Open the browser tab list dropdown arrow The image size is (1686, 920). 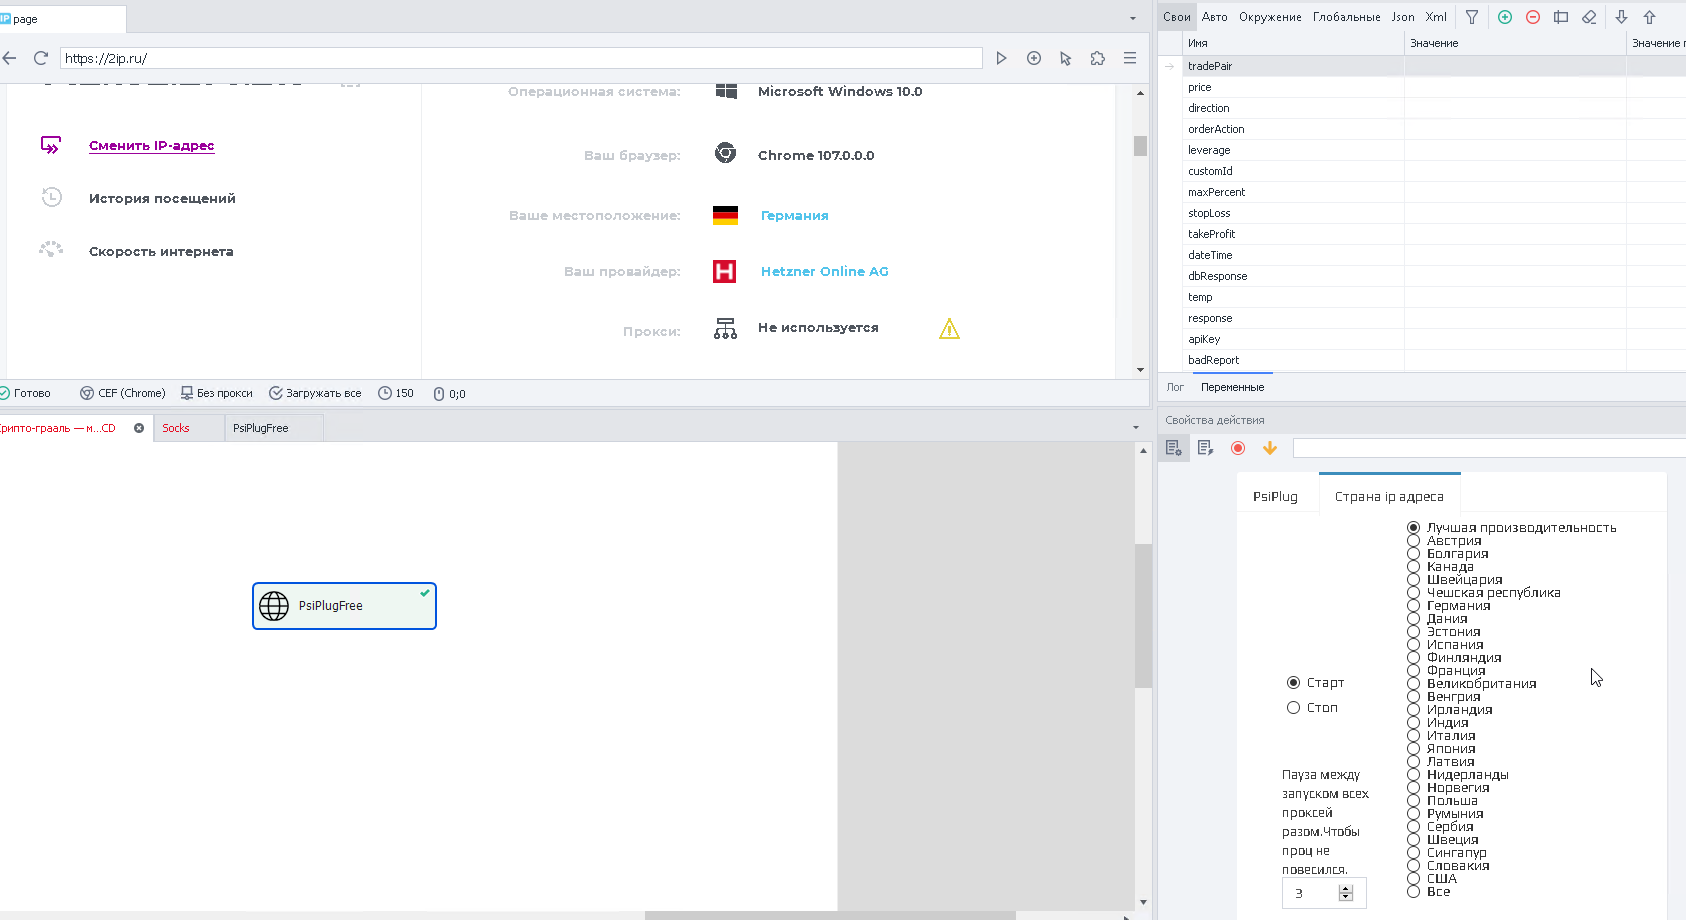1133,18
